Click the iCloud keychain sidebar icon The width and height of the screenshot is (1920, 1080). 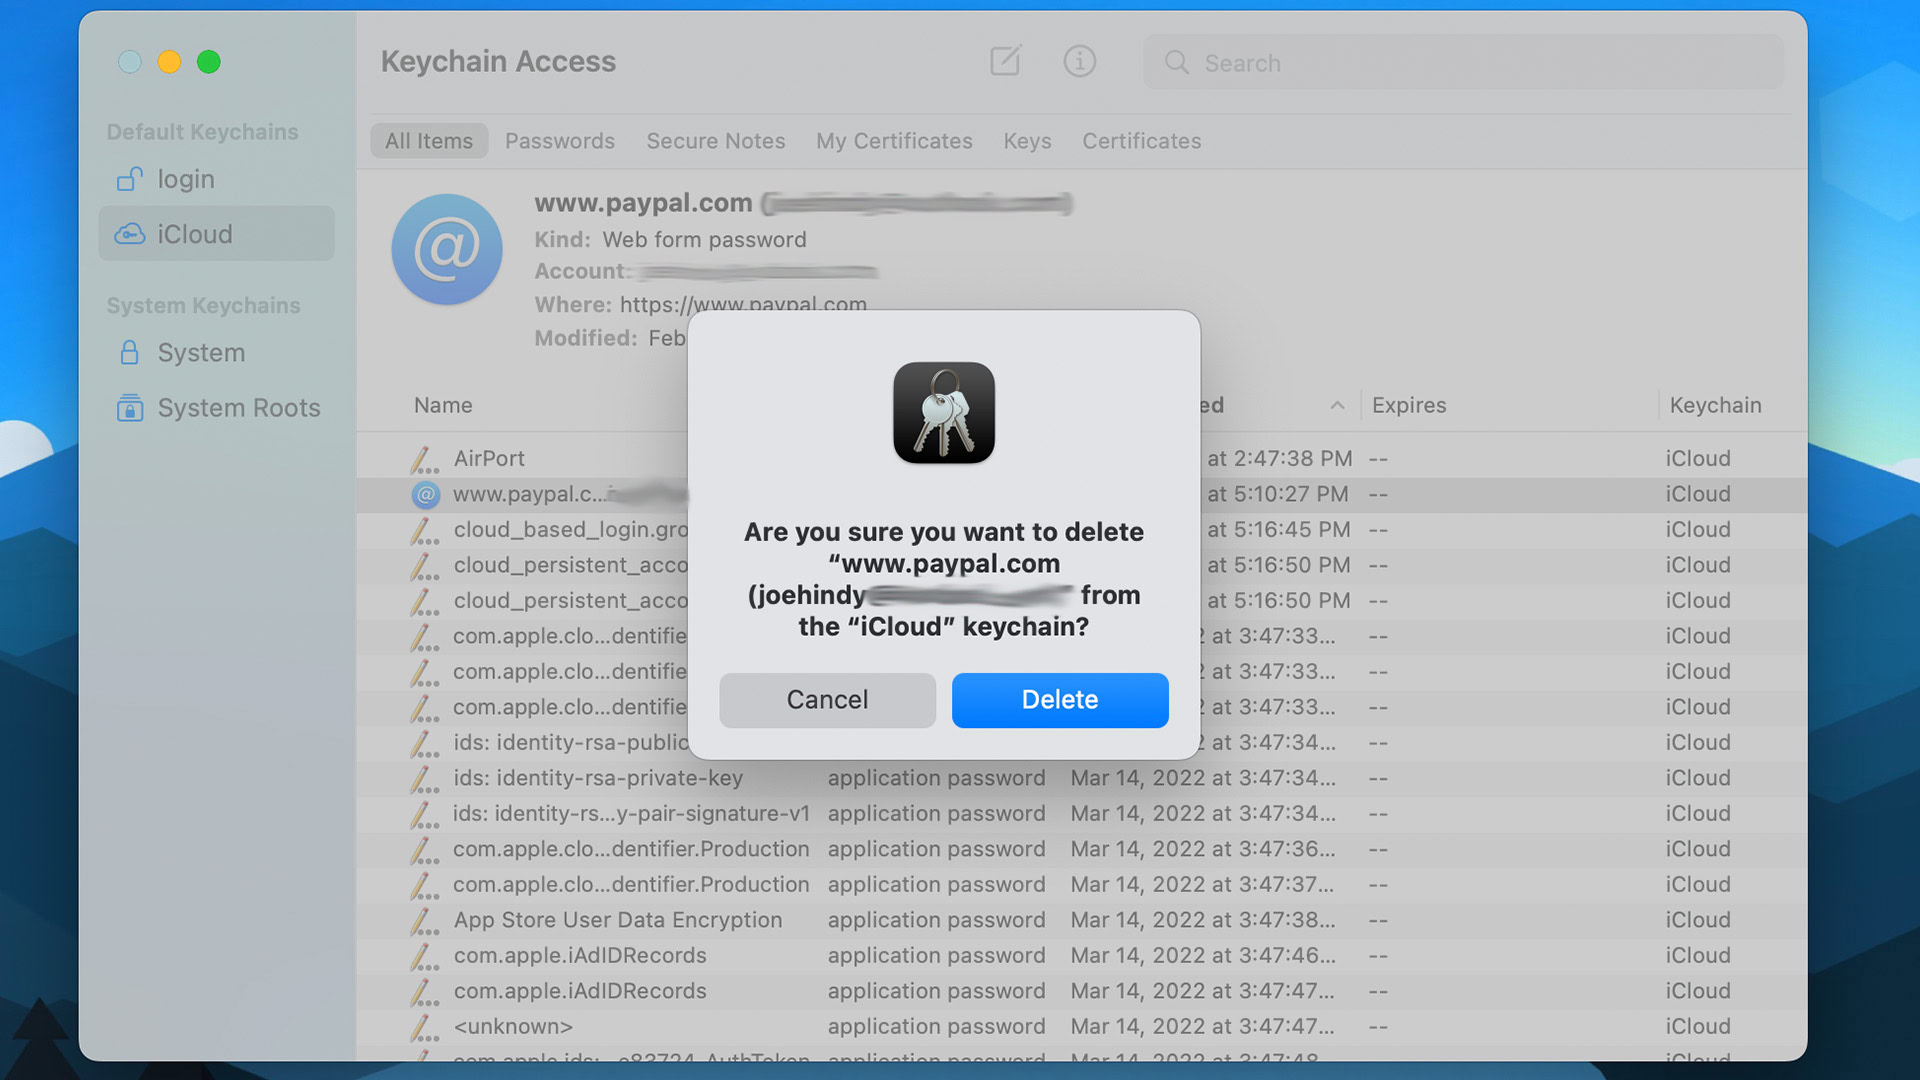(x=131, y=232)
